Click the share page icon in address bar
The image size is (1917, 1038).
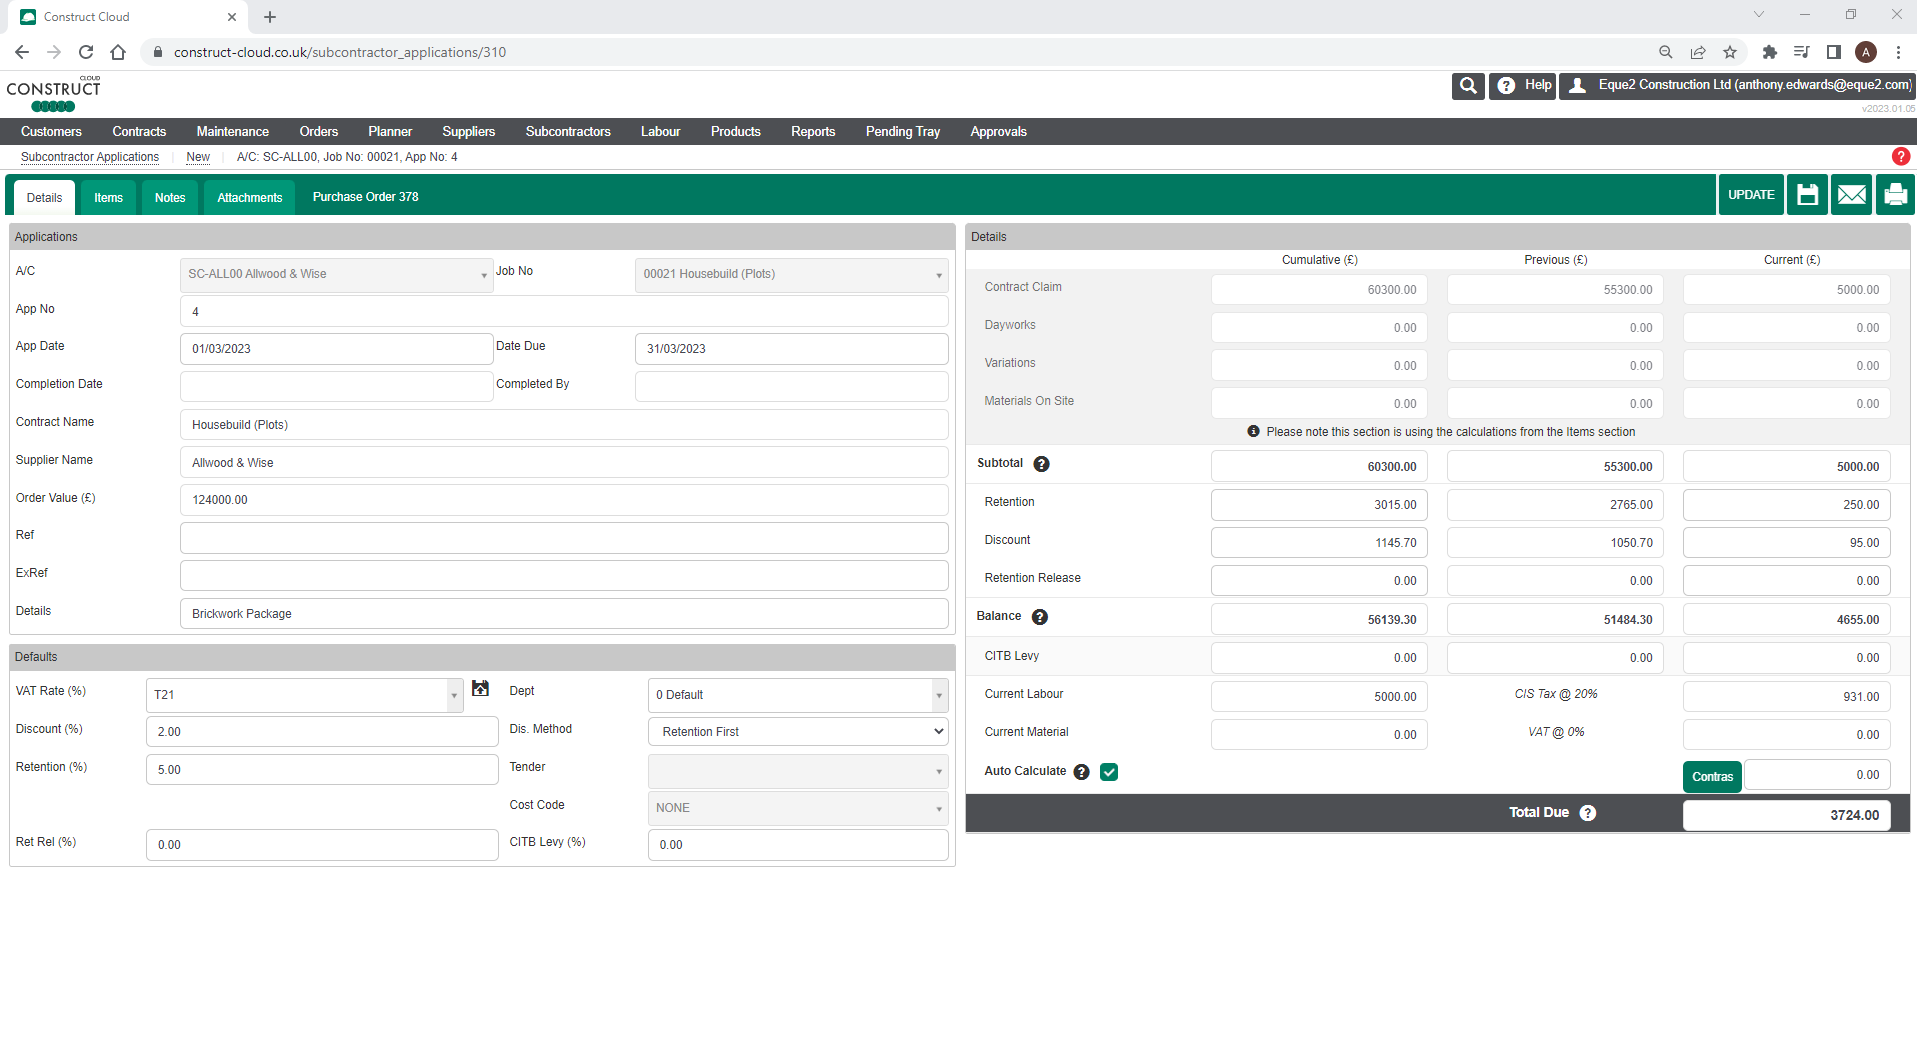[x=1698, y=52]
